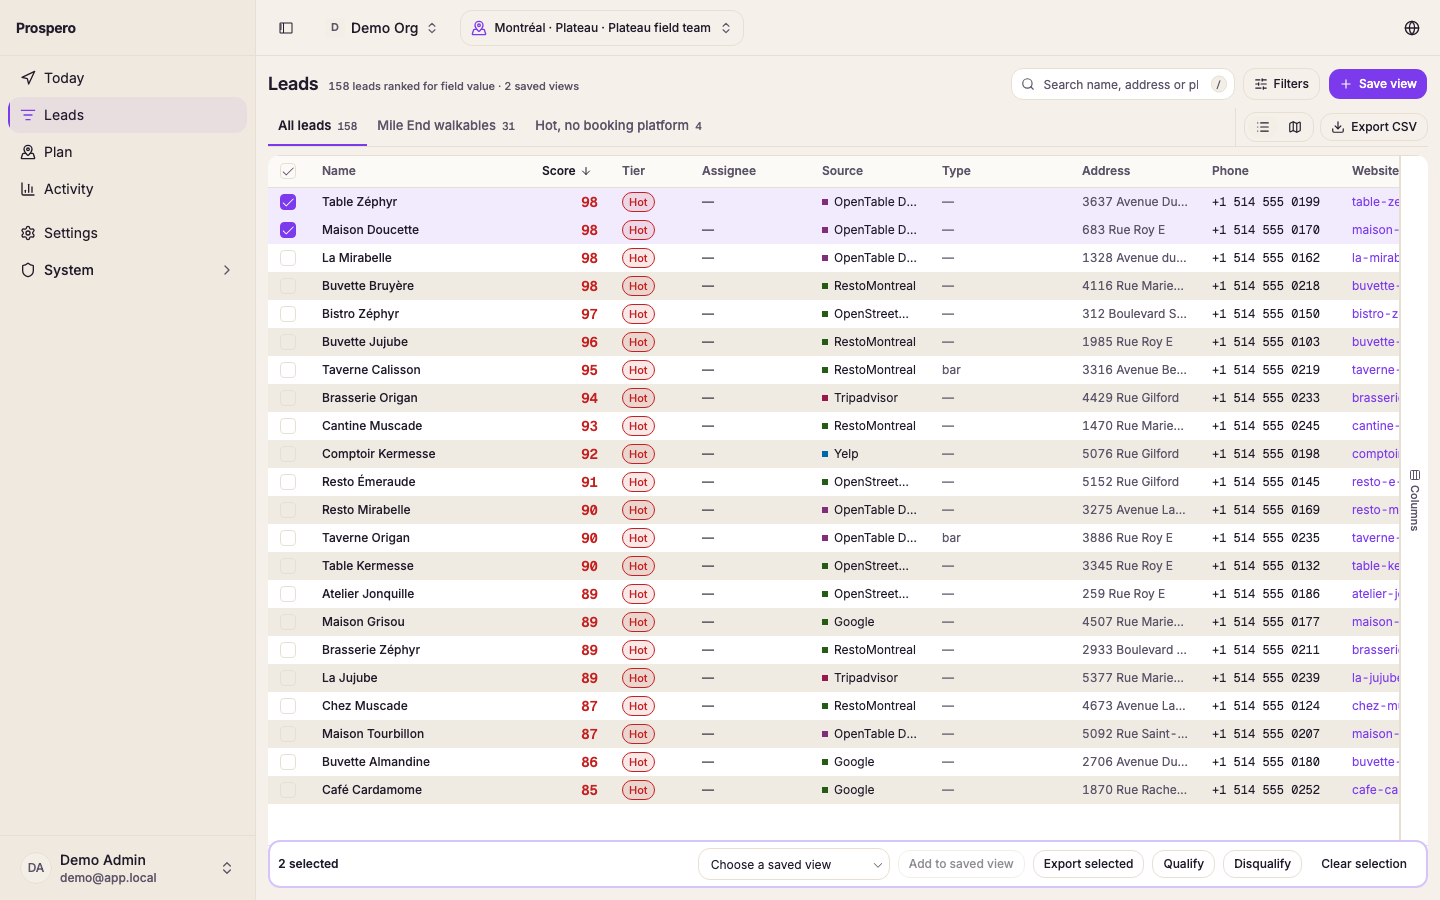Check the Bistro Zéphyr row checkbox
Screen dimensions: 1440x900
tap(288, 314)
